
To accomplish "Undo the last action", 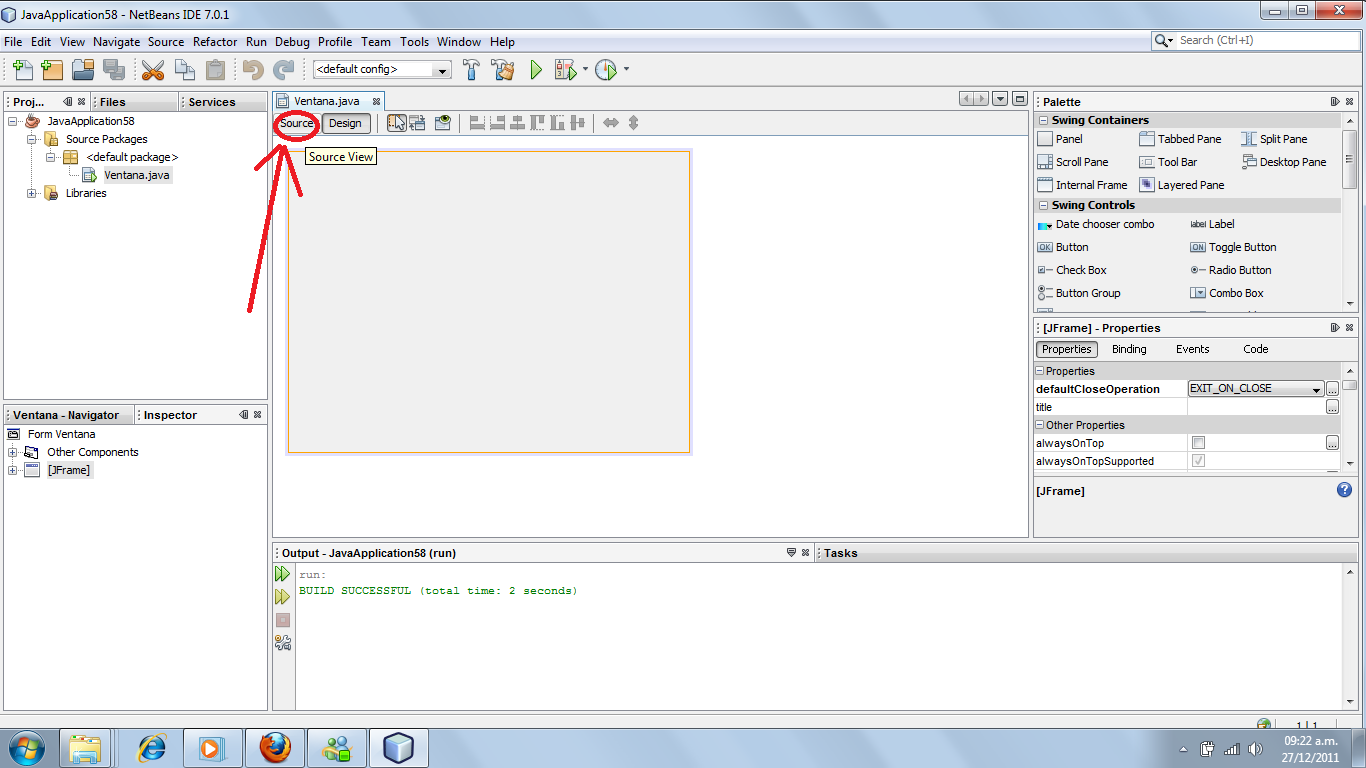I will coord(253,70).
